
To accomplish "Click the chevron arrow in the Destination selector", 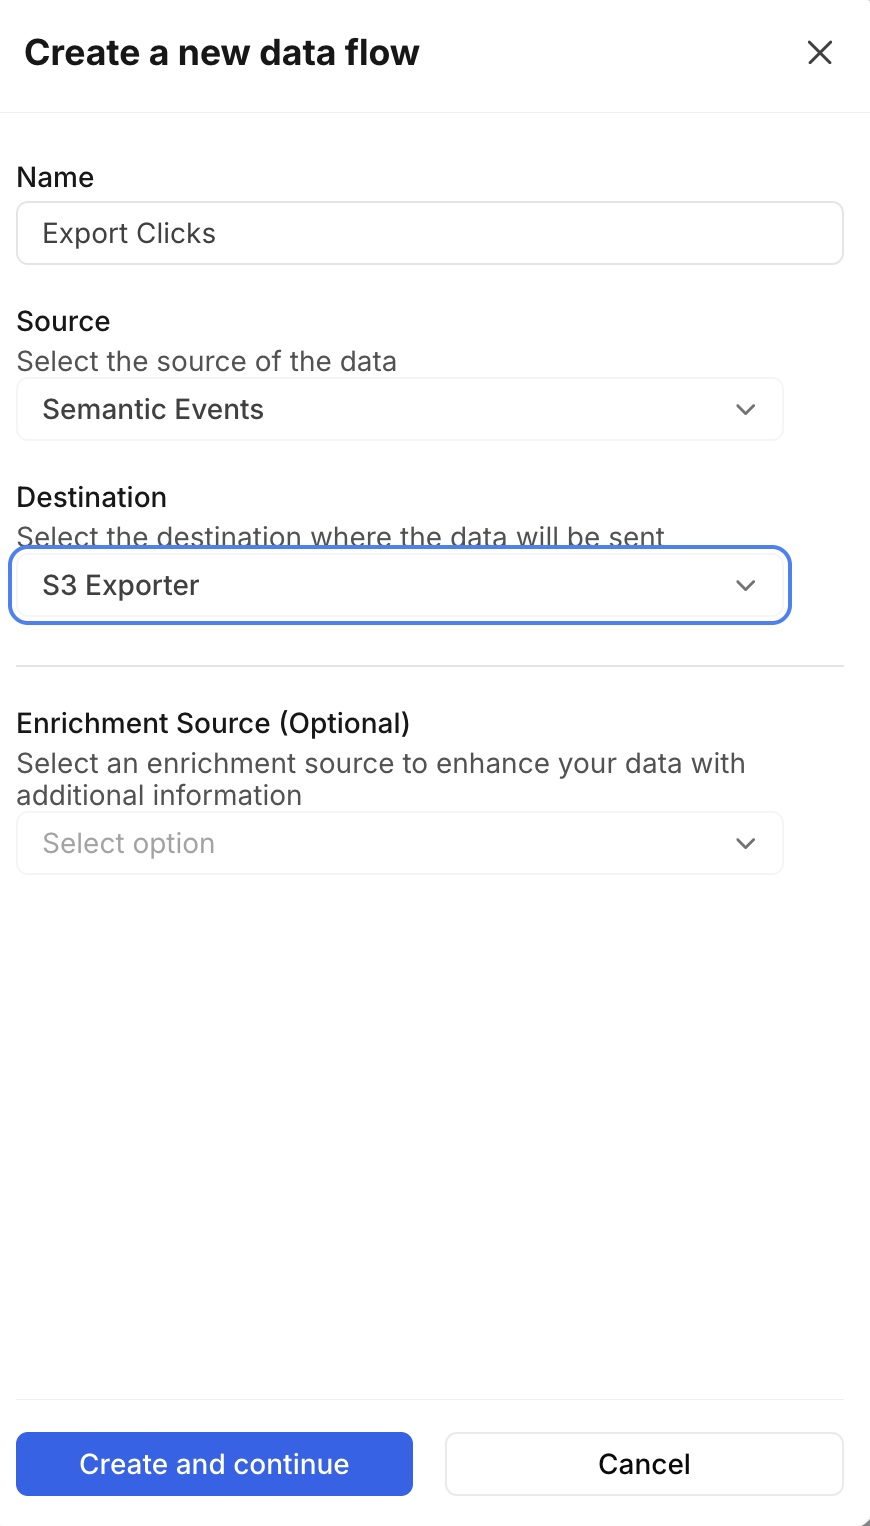I will [x=745, y=586].
